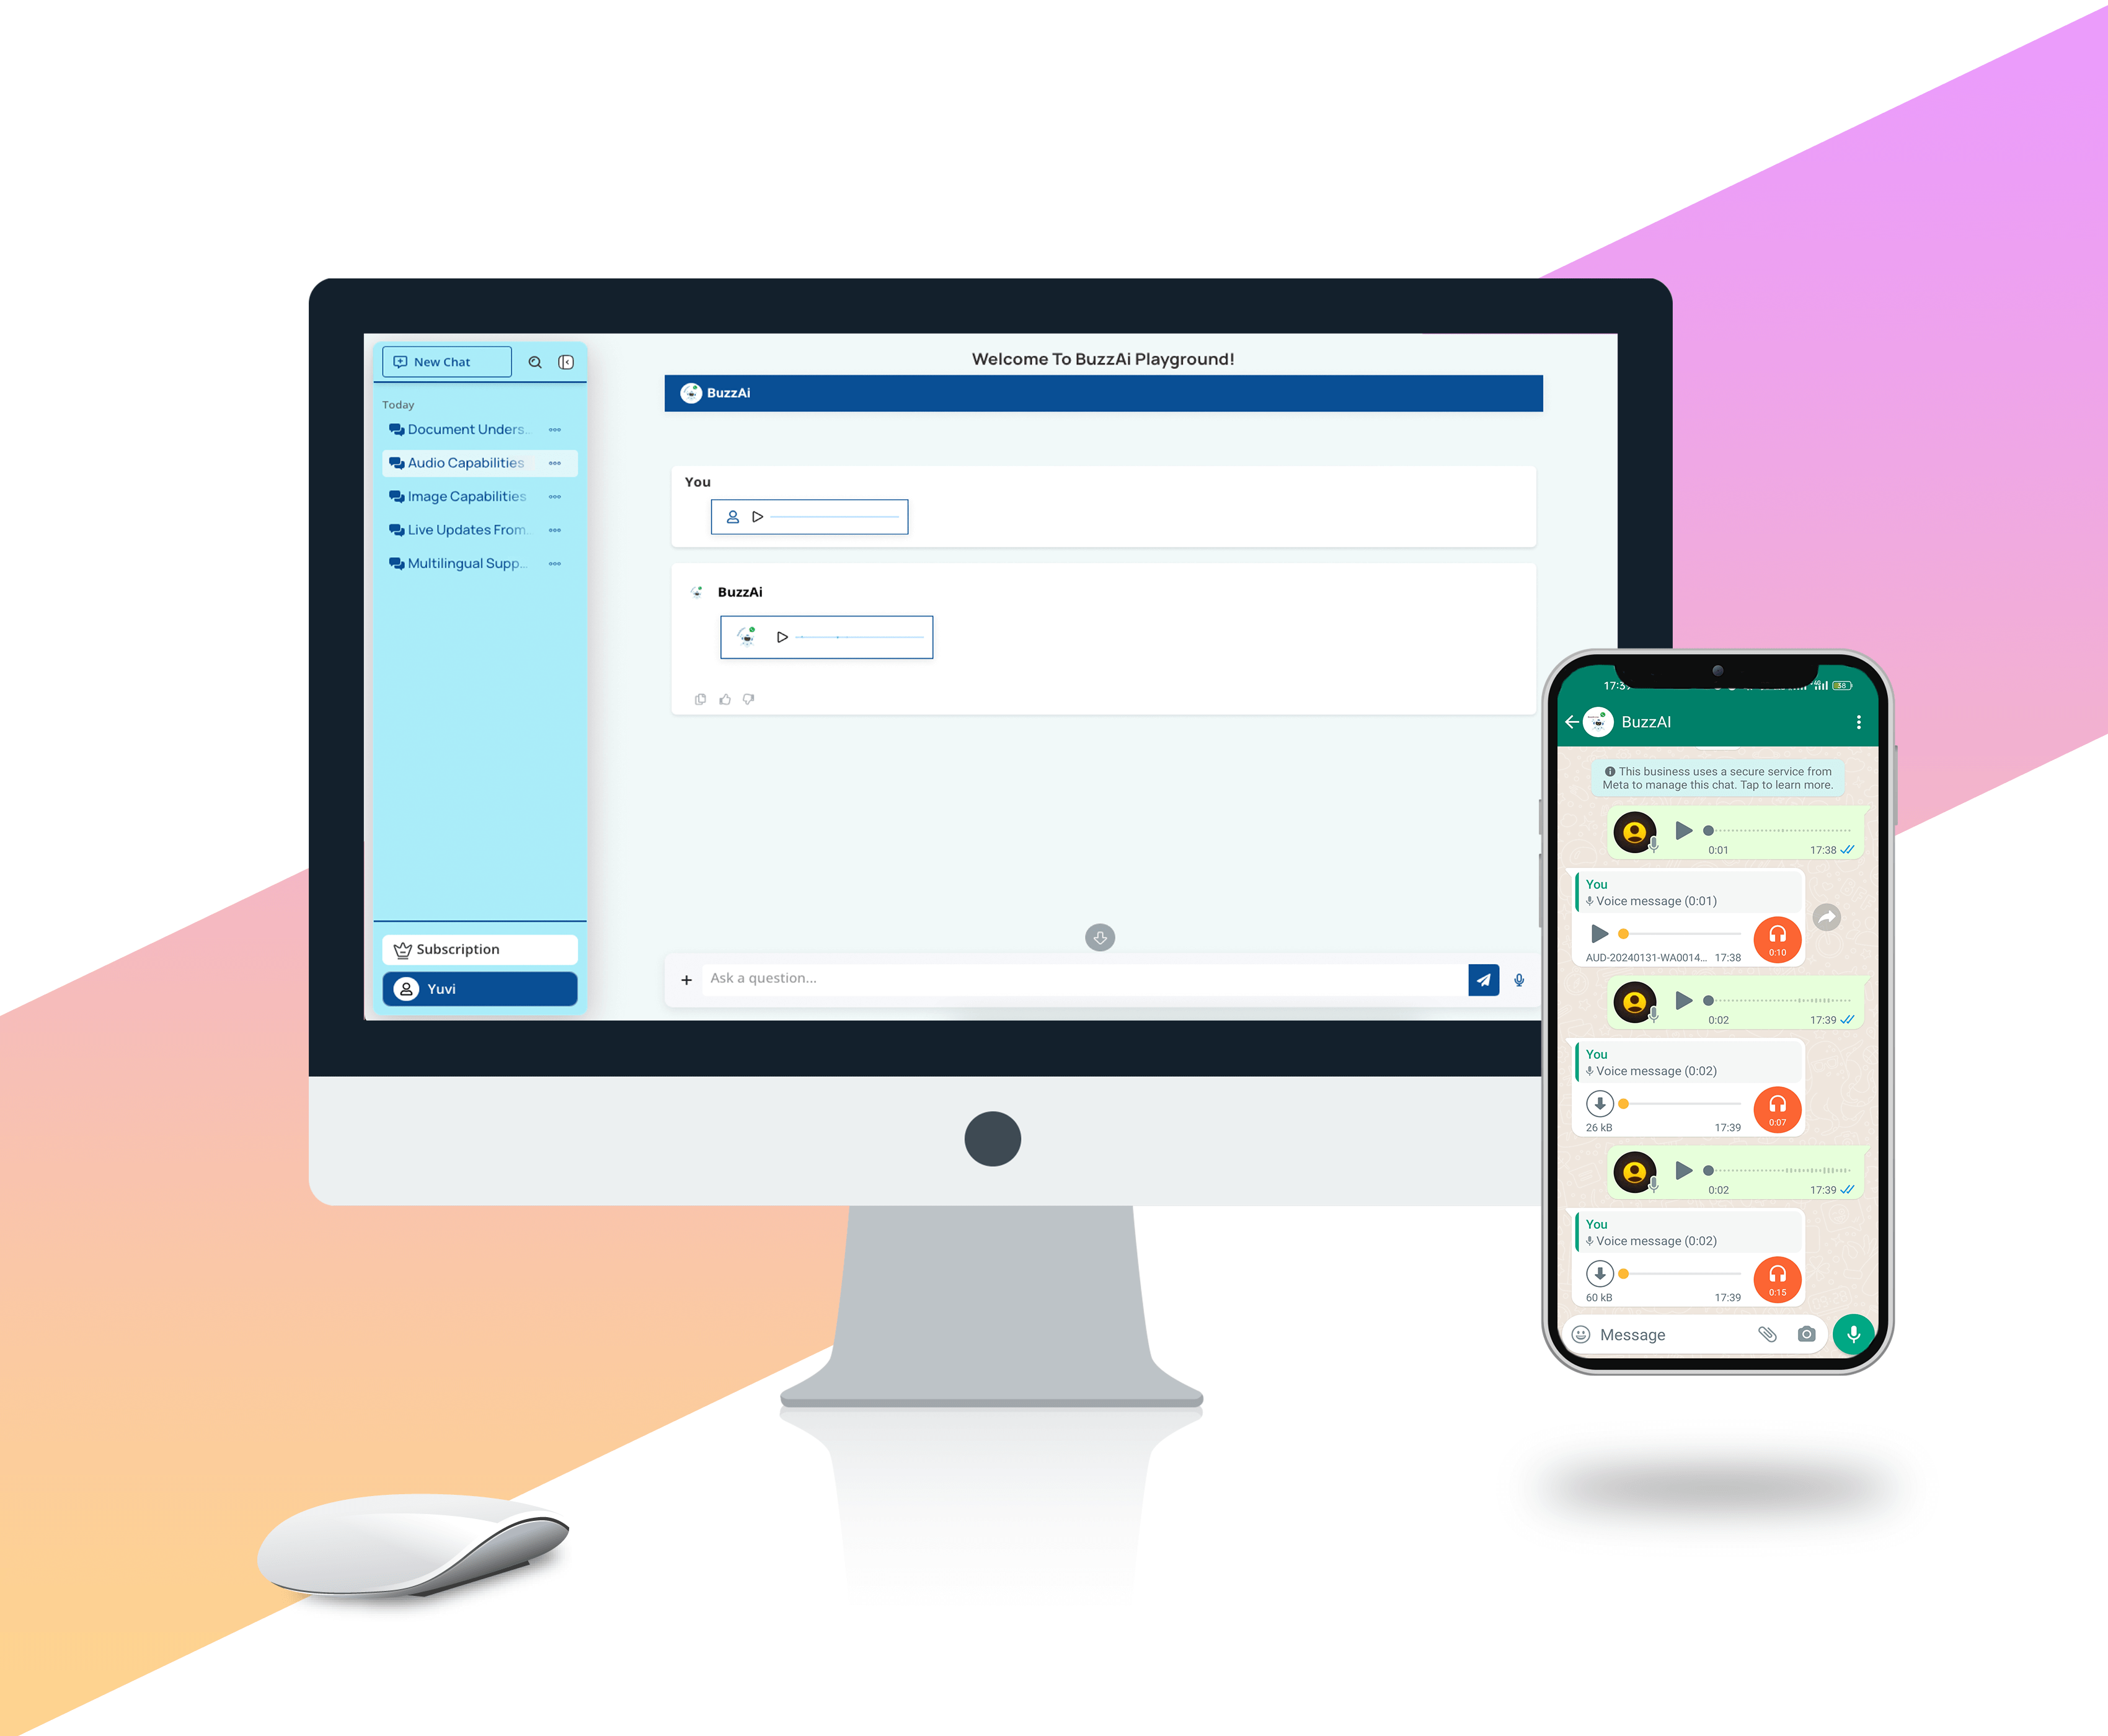The height and width of the screenshot is (1736, 2108).
Task: Click the scroll-to-bottom arrow button
Action: [x=1099, y=936]
